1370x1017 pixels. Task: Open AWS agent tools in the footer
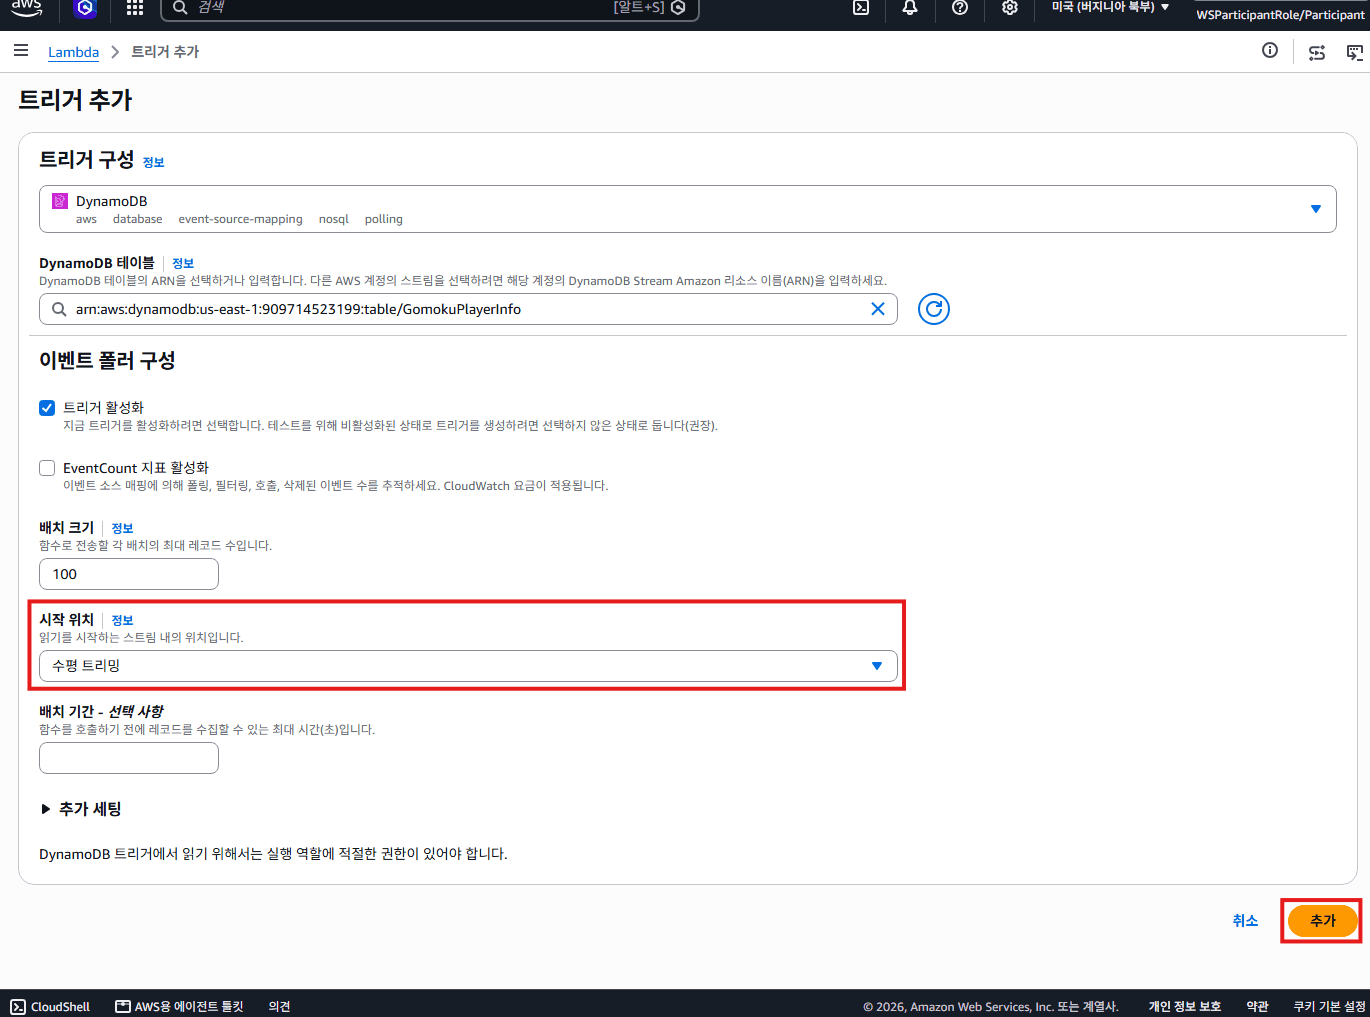coord(180,1007)
